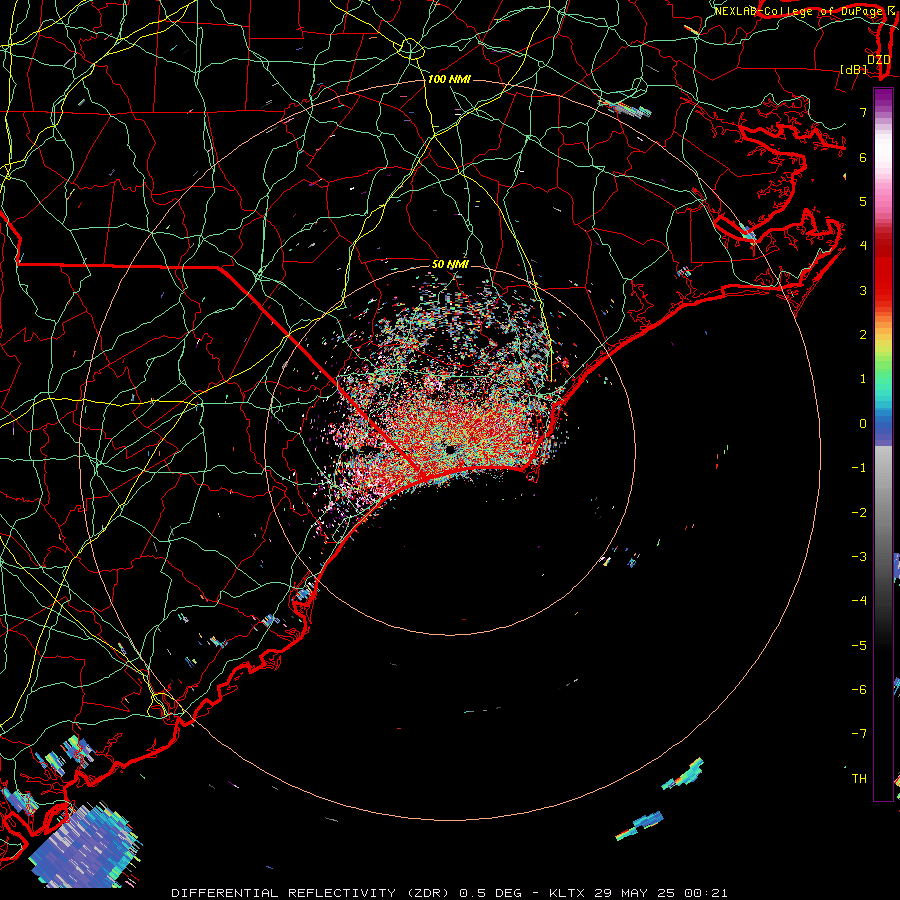This screenshot has width=900, height=900.
Task: Click the "3" value on the color scale
Action: pyautogui.click(x=863, y=290)
